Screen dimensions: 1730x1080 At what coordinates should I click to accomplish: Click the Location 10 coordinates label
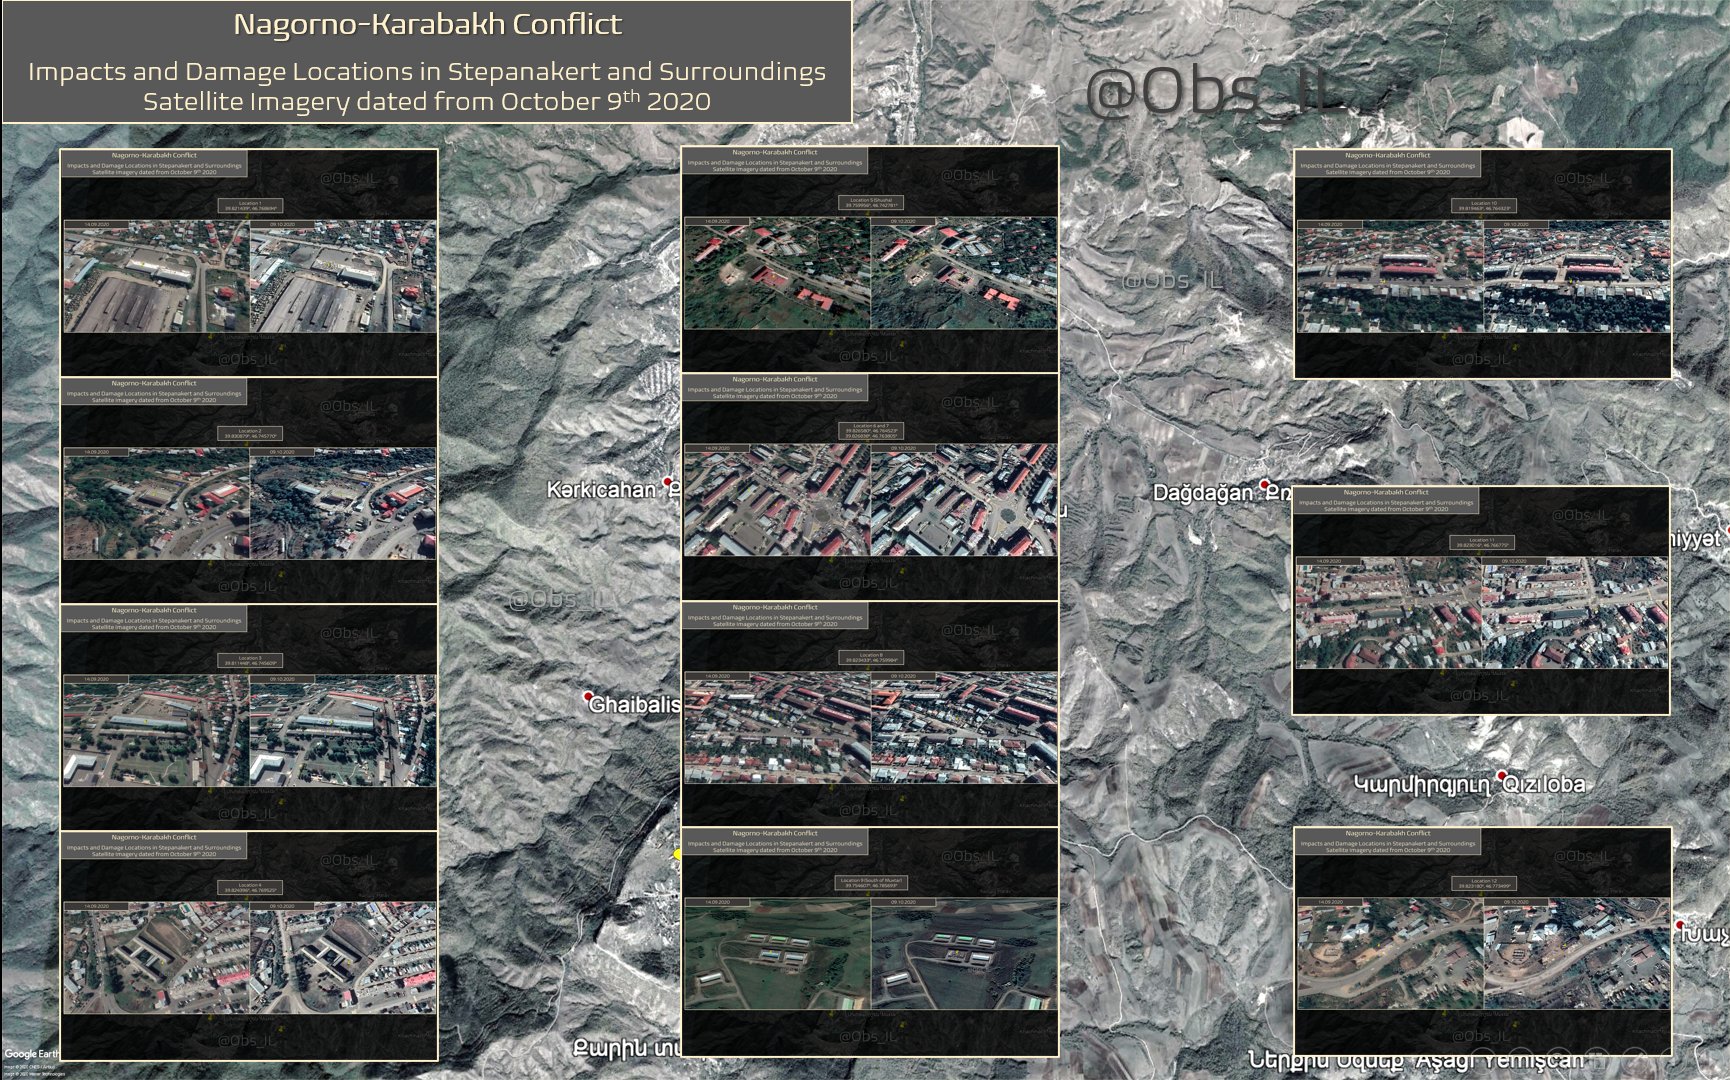pyautogui.click(x=1483, y=206)
